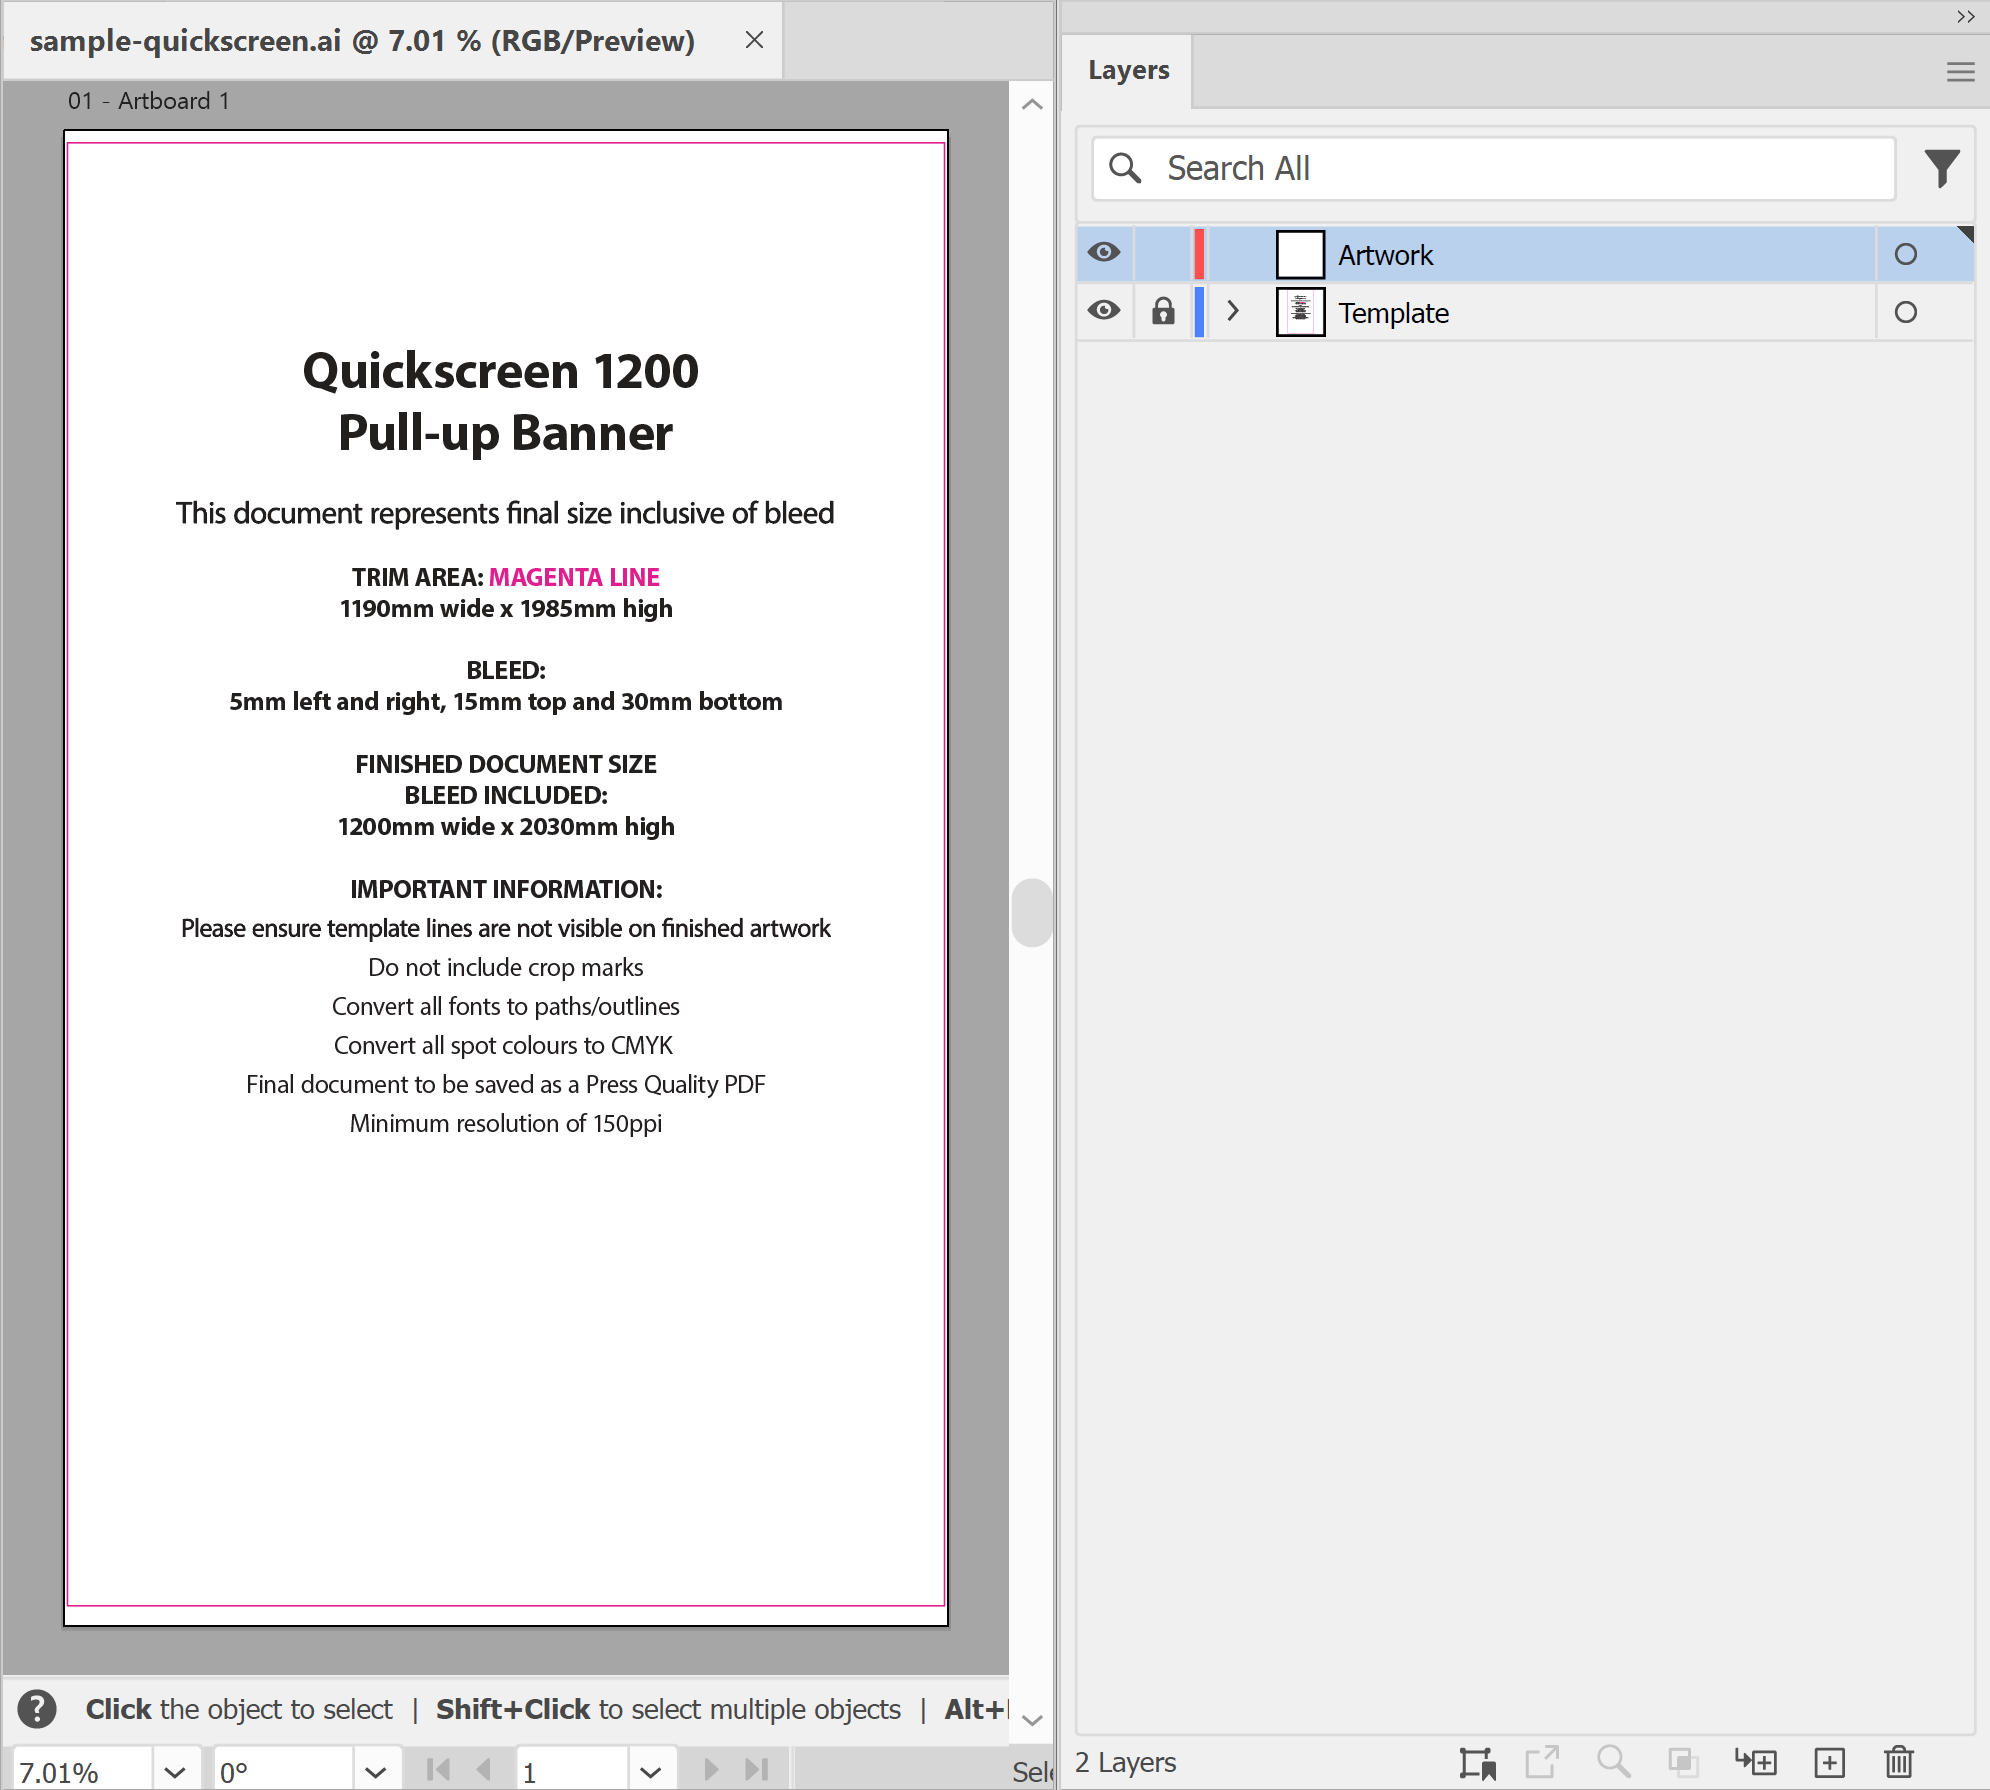The width and height of the screenshot is (1990, 1790).
Task: Click the help question mark icon
Action: click(x=37, y=1709)
